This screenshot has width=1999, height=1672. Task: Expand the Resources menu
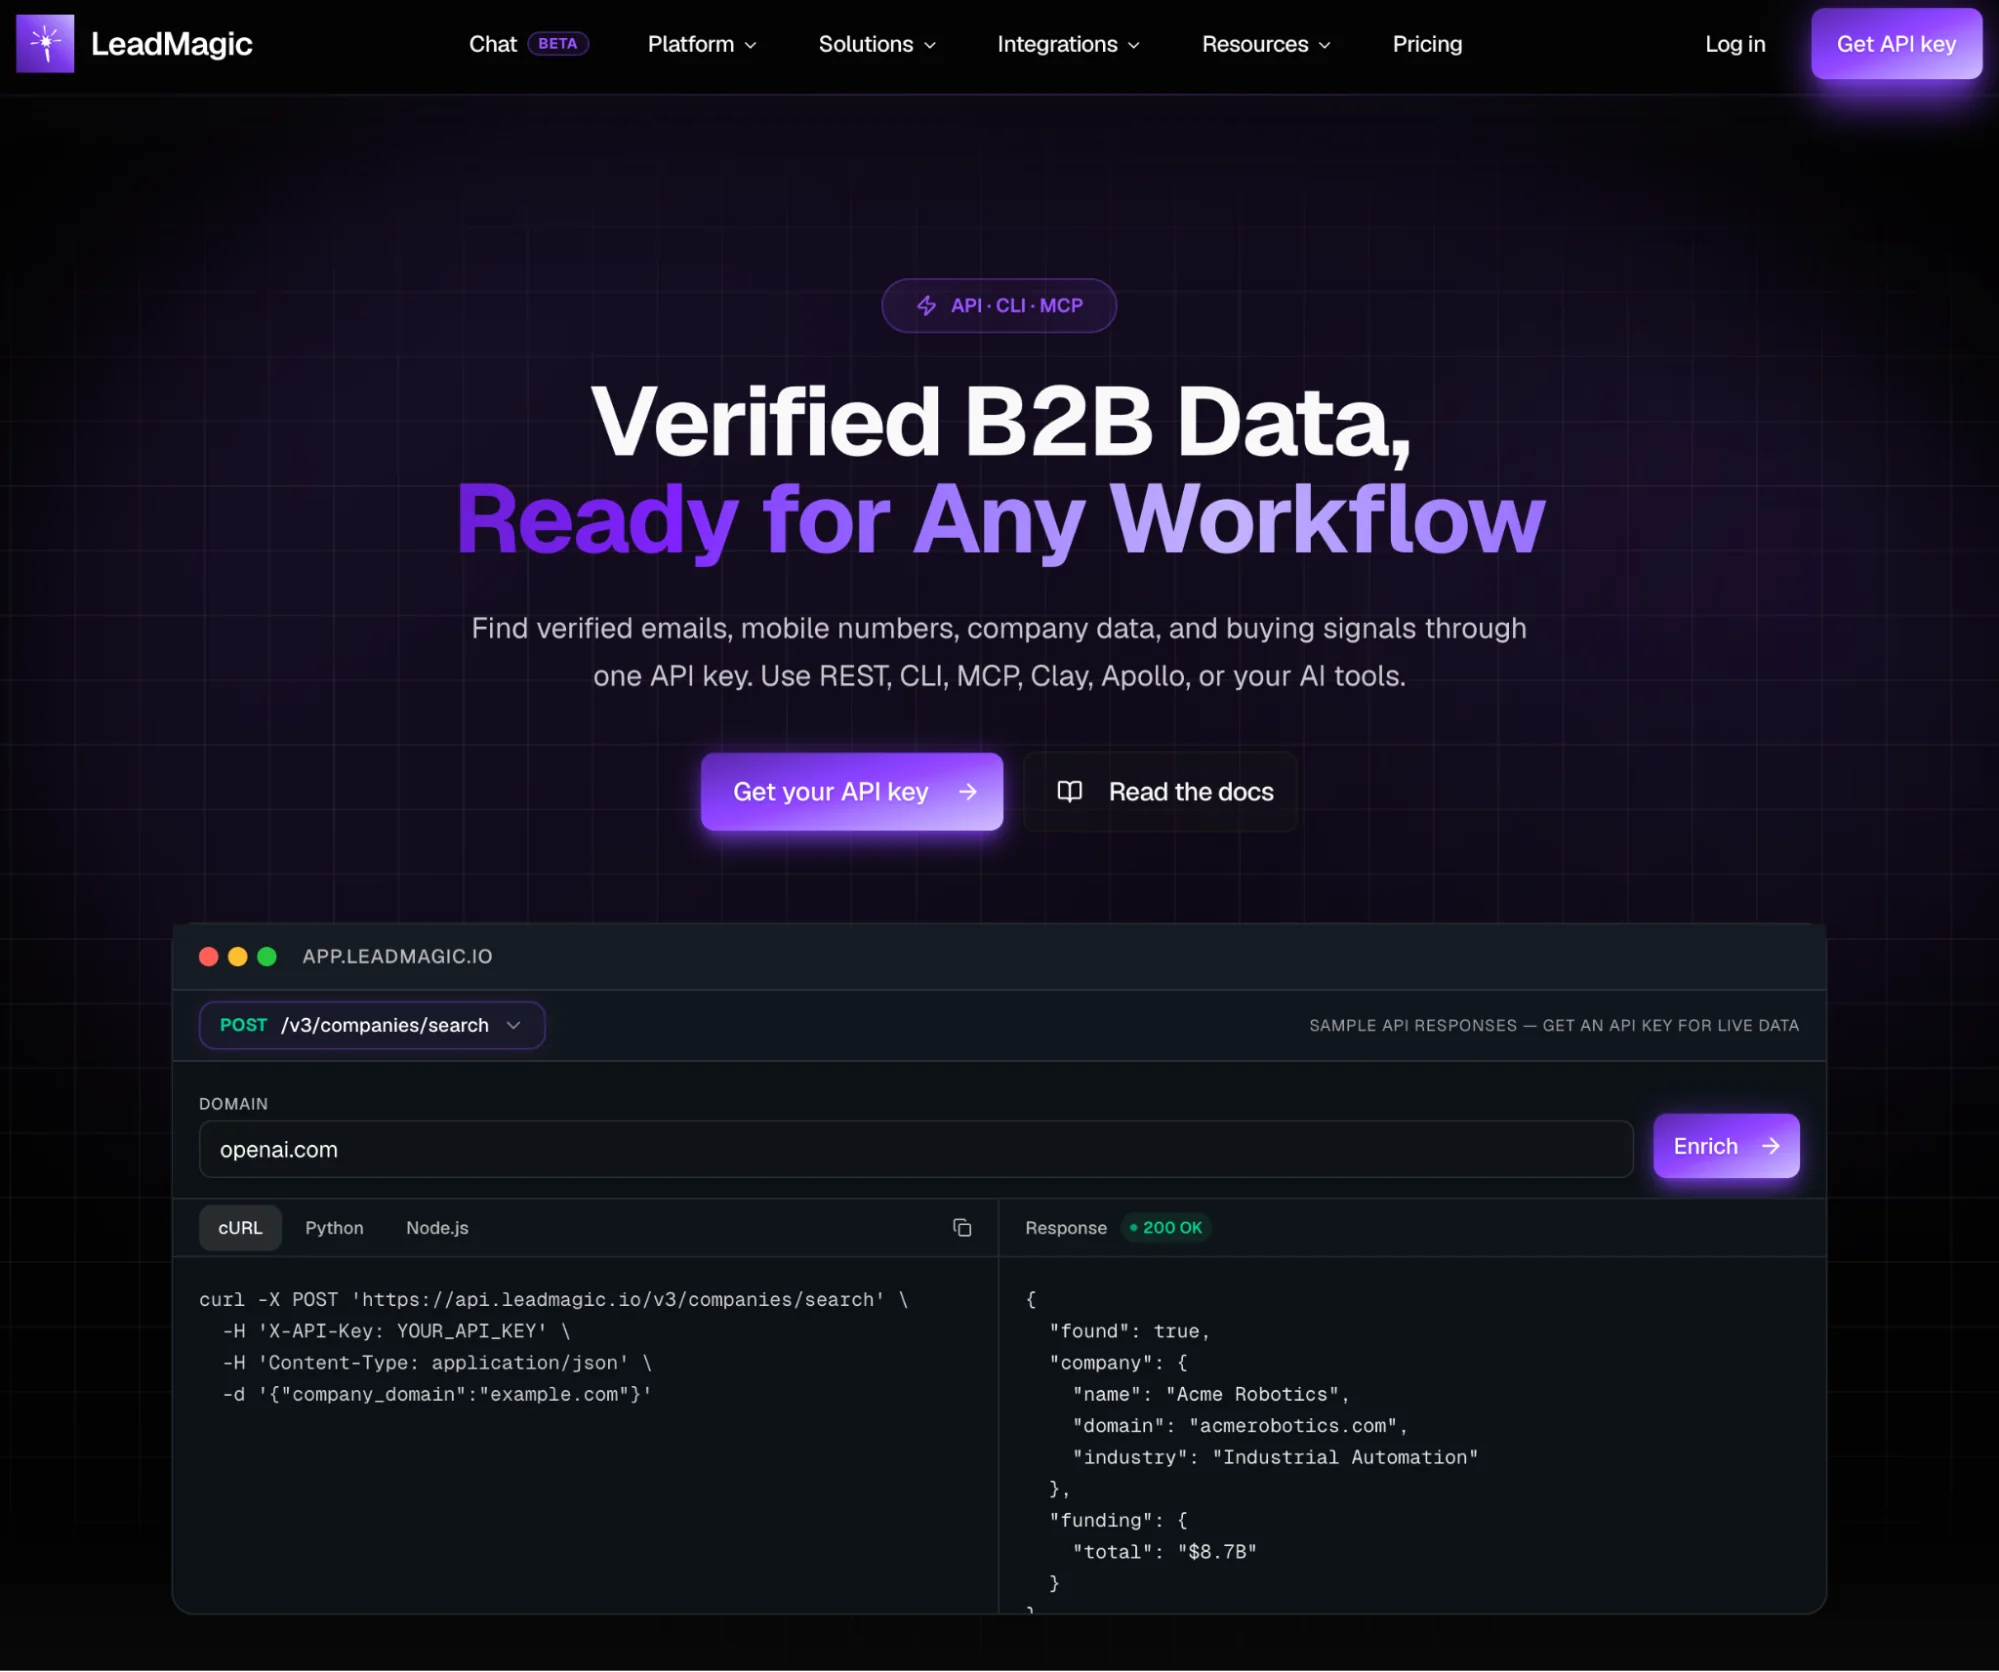1266,44
